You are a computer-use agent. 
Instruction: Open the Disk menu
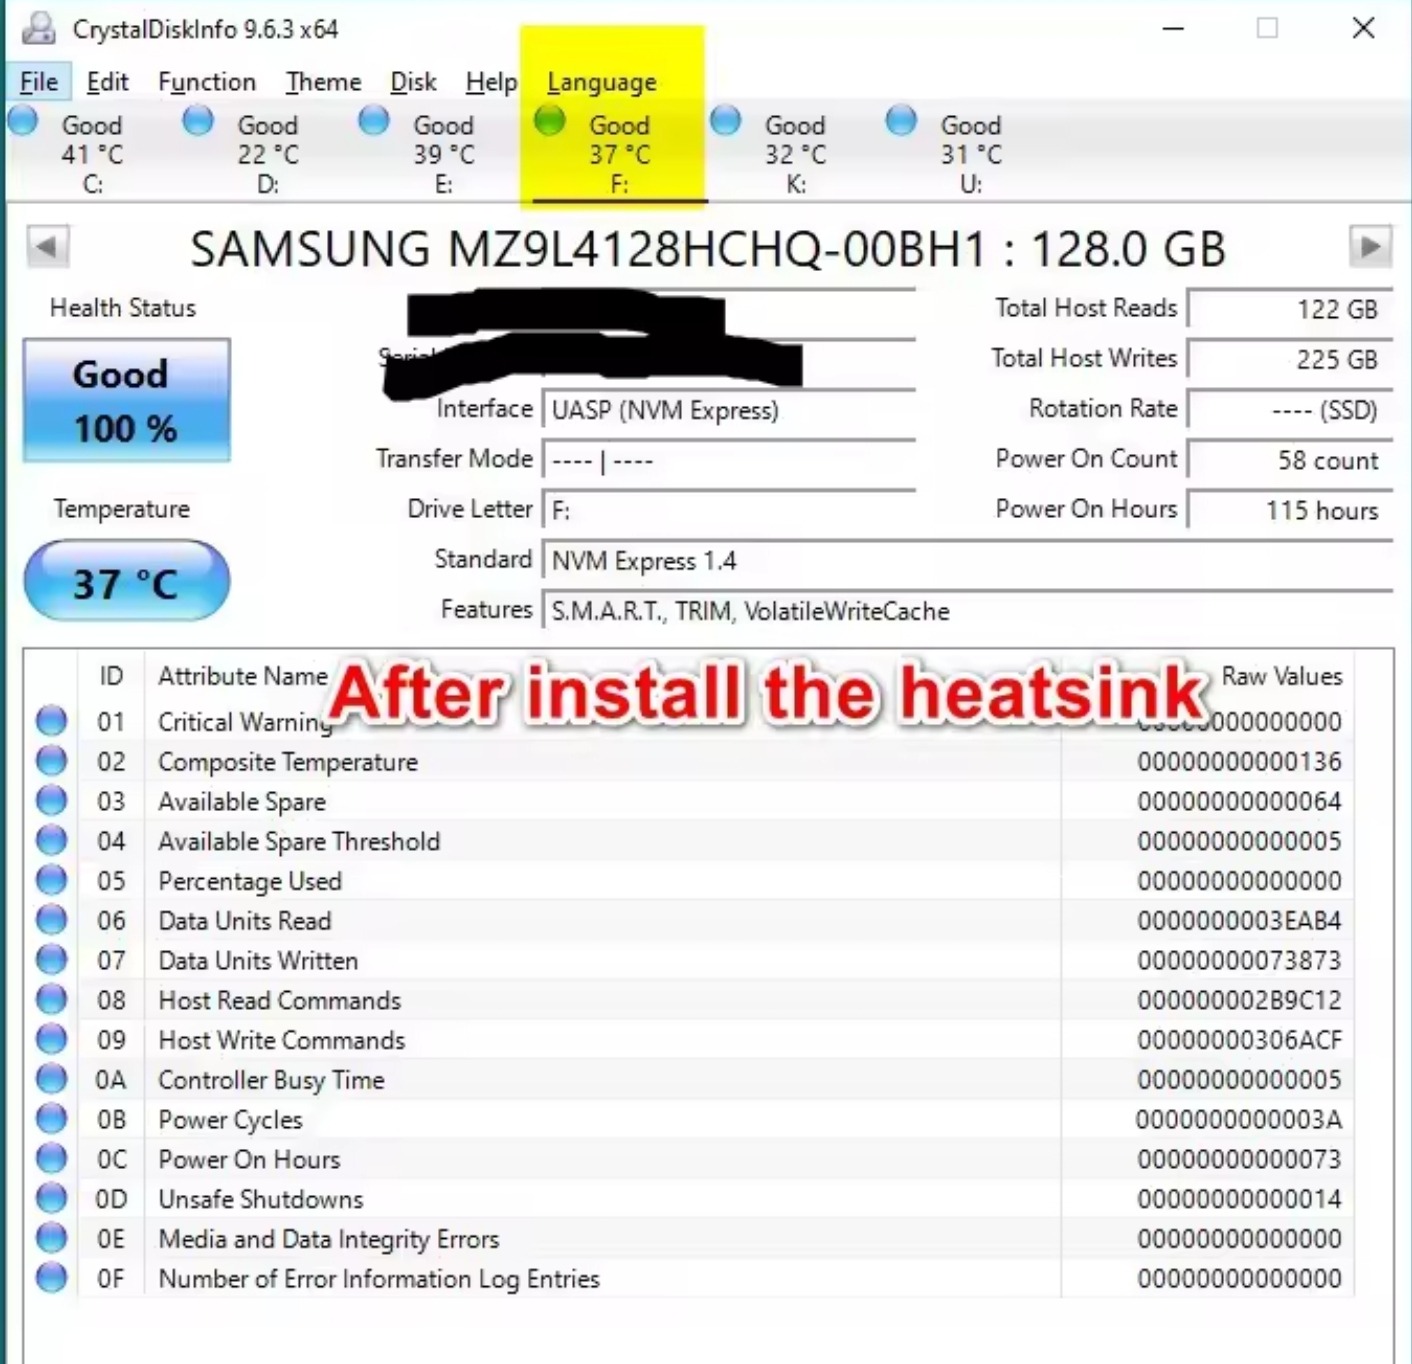(413, 82)
